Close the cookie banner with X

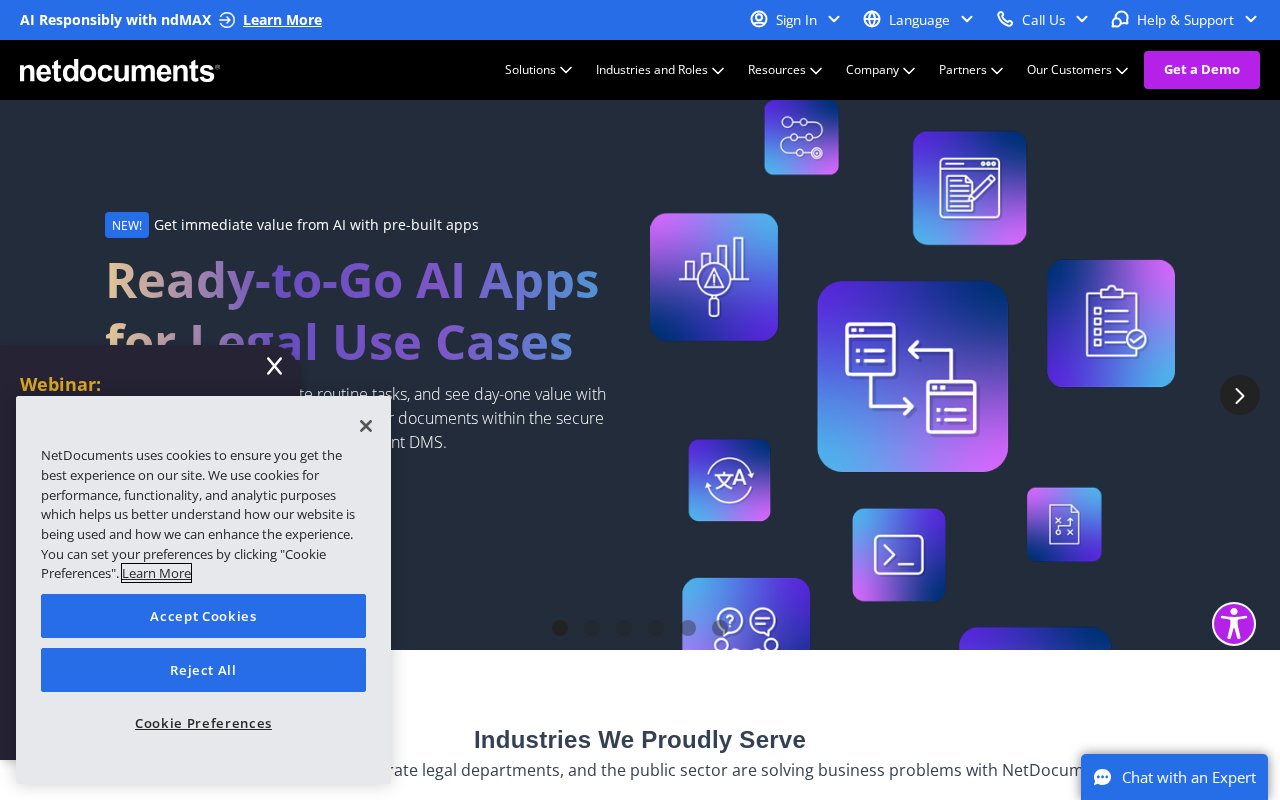coord(366,426)
